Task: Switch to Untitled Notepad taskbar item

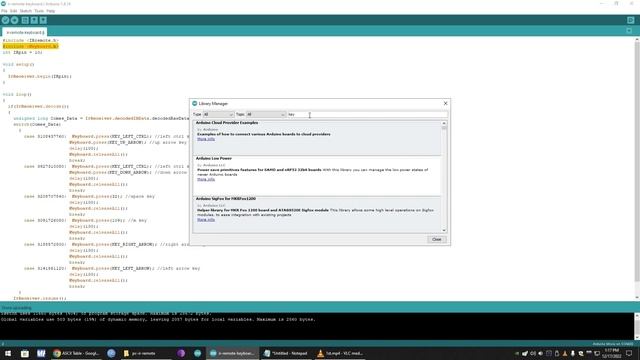Action: (286, 353)
